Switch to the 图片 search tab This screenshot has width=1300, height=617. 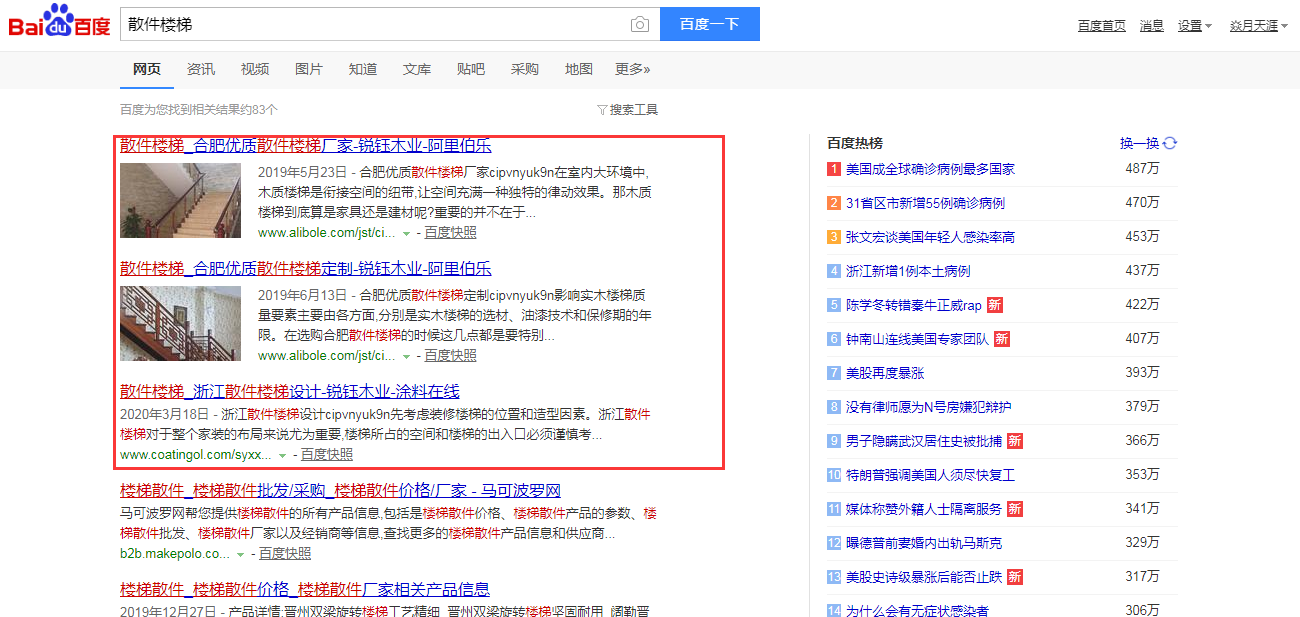click(308, 69)
